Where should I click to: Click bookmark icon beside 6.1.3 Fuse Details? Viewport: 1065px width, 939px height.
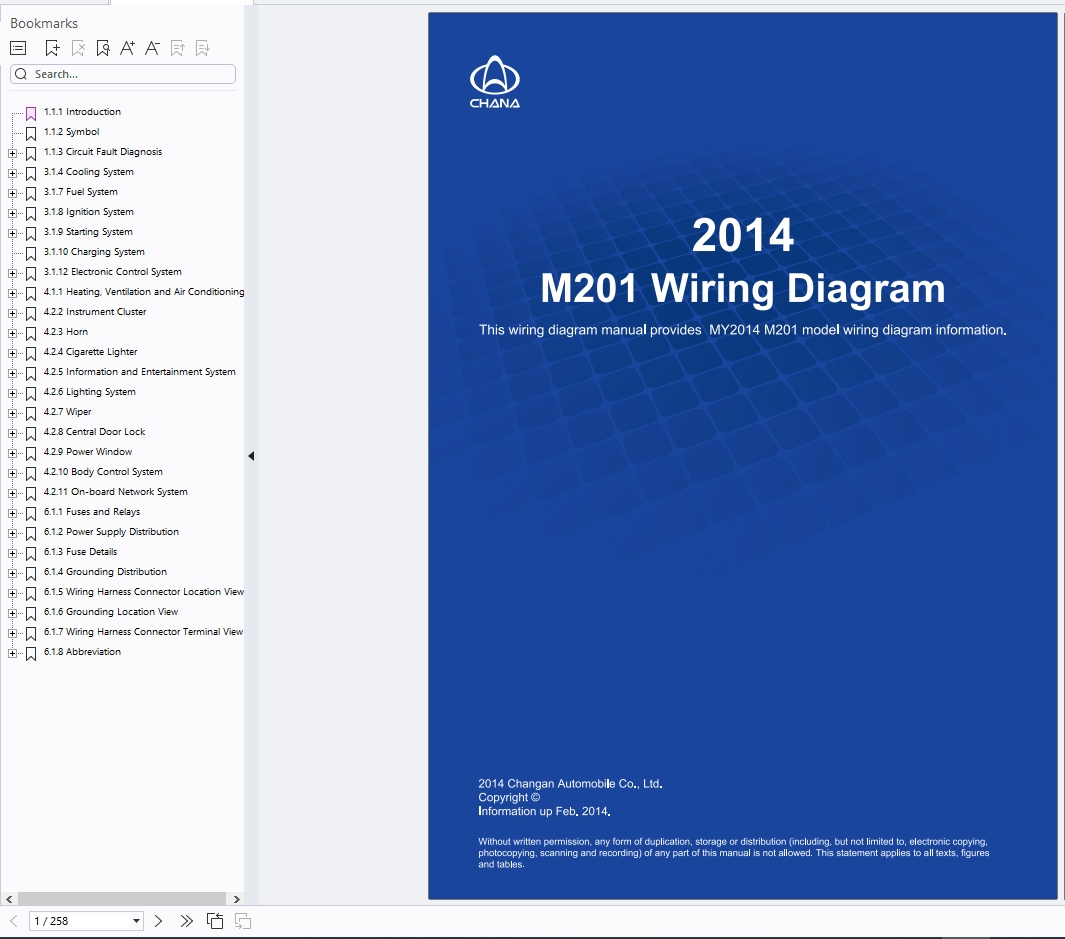point(31,554)
